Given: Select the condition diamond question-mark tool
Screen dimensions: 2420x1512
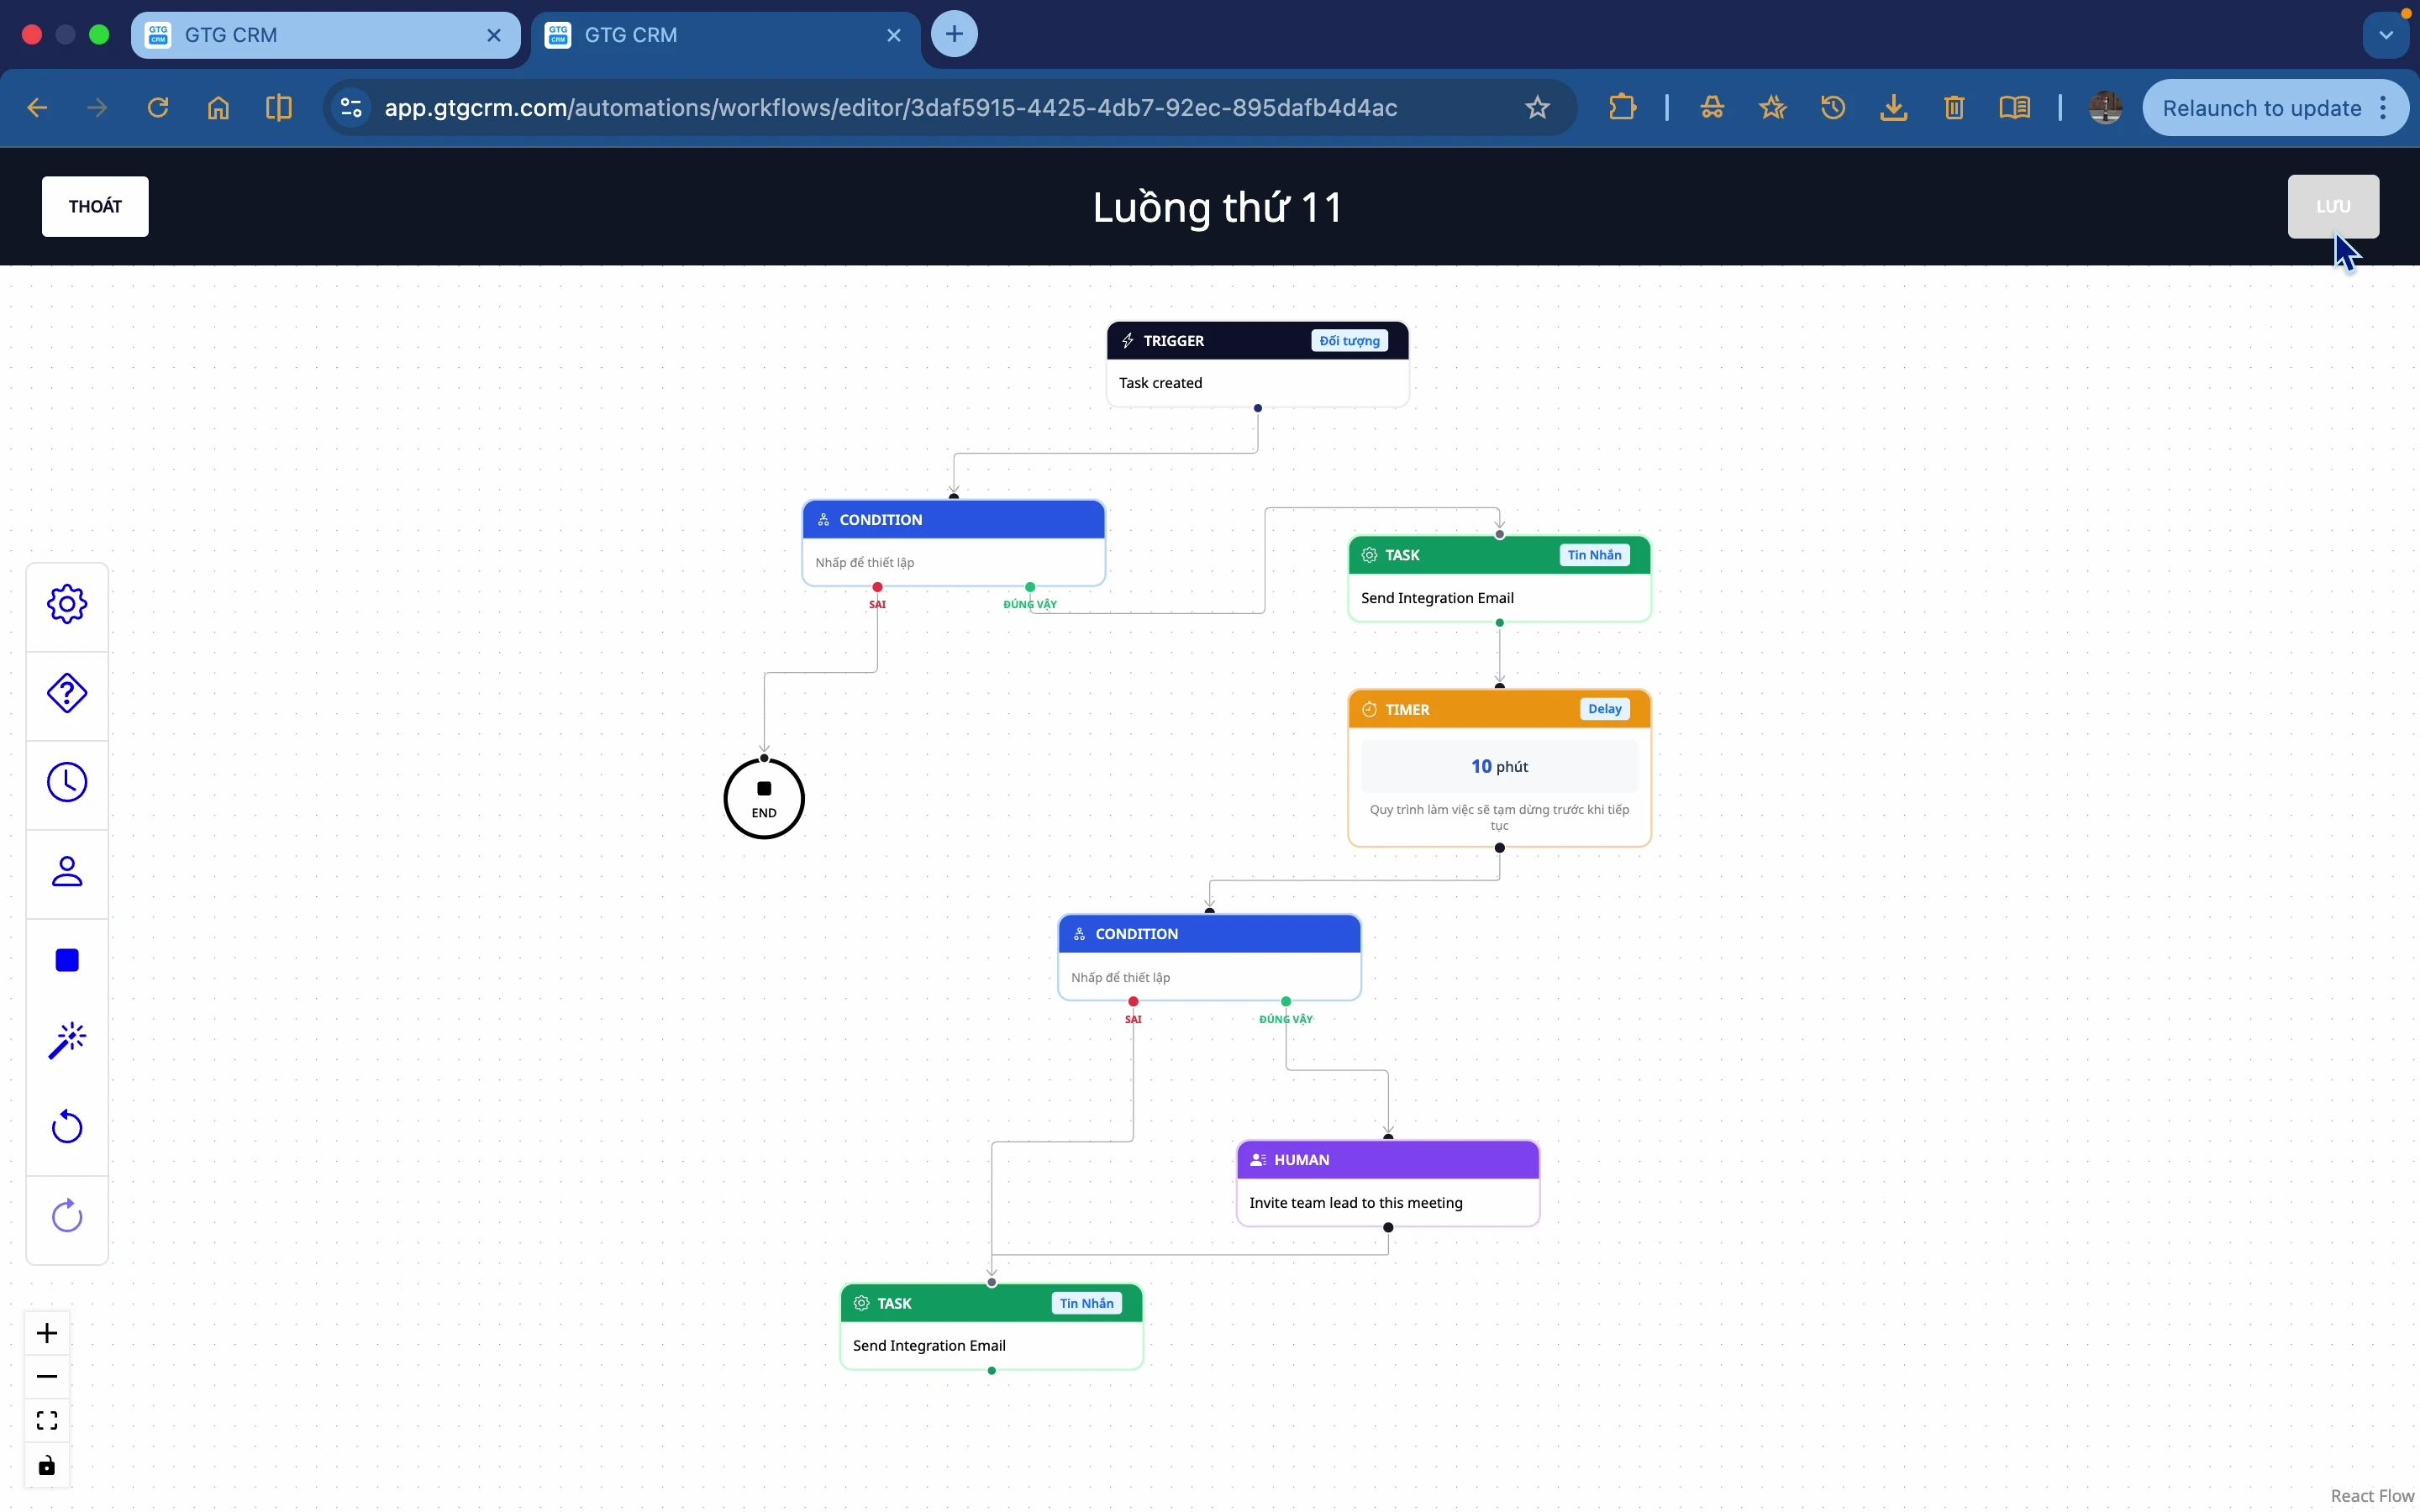Looking at the screenshot, I should tap(67, 693).
